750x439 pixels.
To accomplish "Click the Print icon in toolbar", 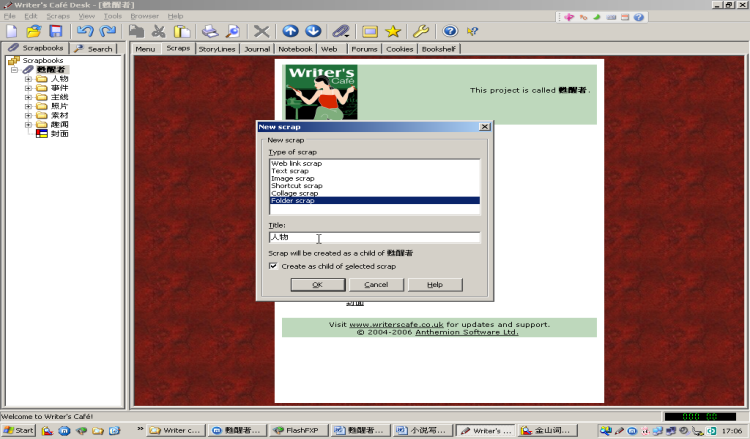I will pos(210,32).
